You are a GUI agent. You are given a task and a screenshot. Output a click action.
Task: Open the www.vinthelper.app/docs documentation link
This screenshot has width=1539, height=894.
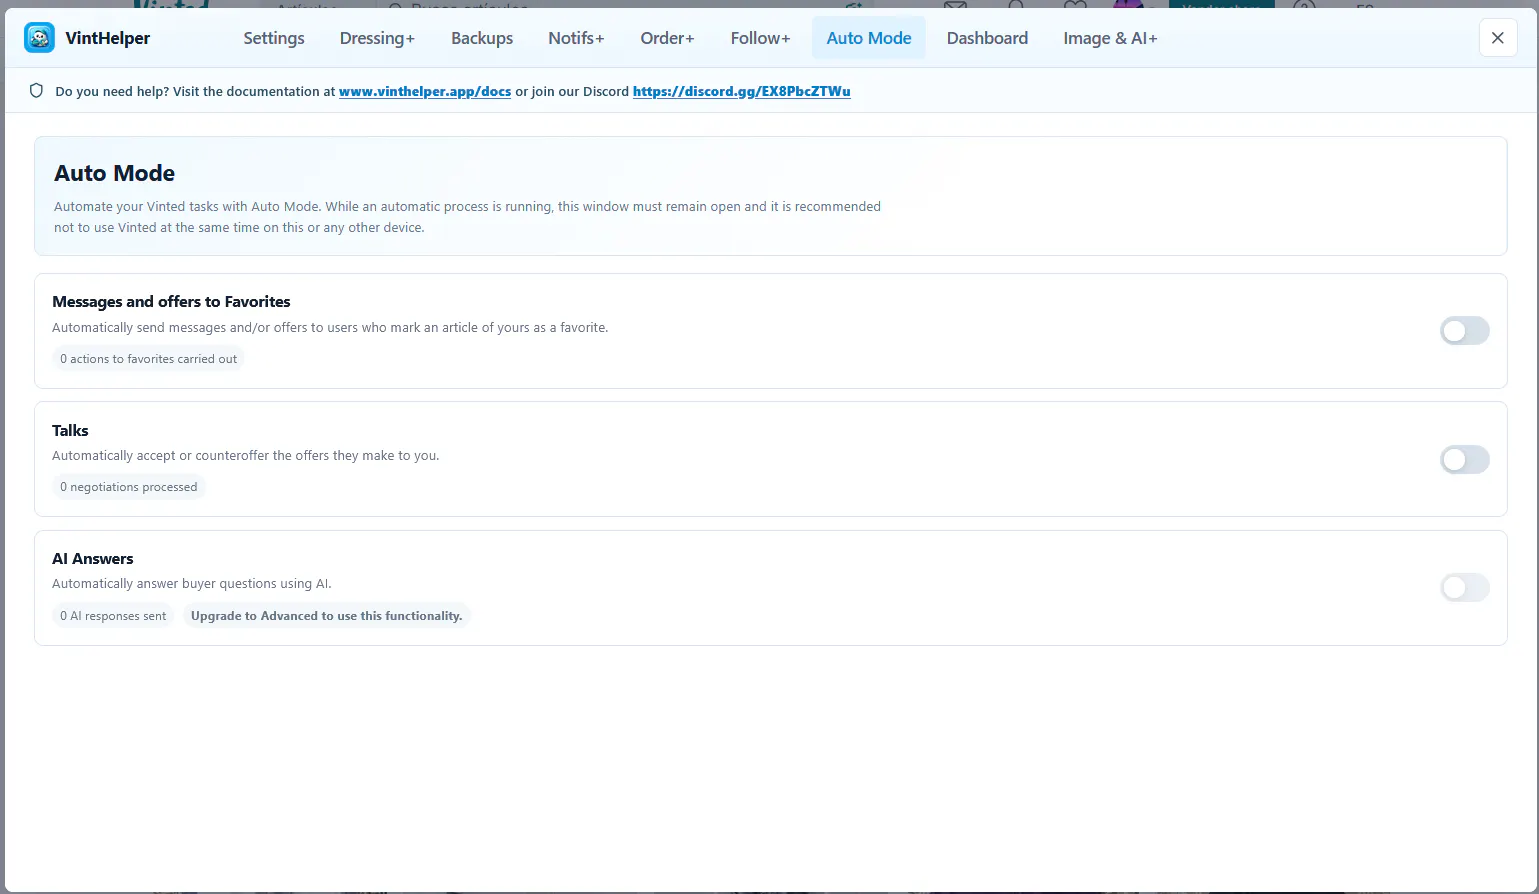[425, 91]
